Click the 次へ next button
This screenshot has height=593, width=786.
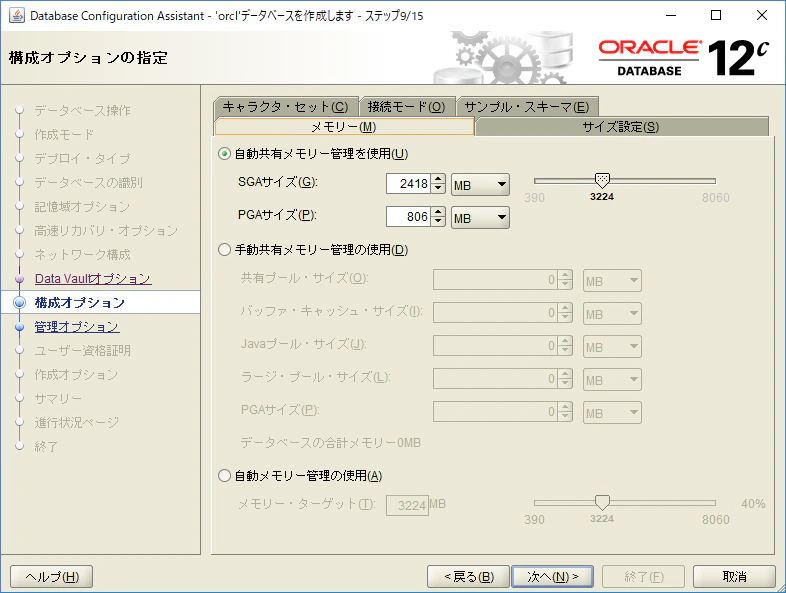tap(552, 576)
